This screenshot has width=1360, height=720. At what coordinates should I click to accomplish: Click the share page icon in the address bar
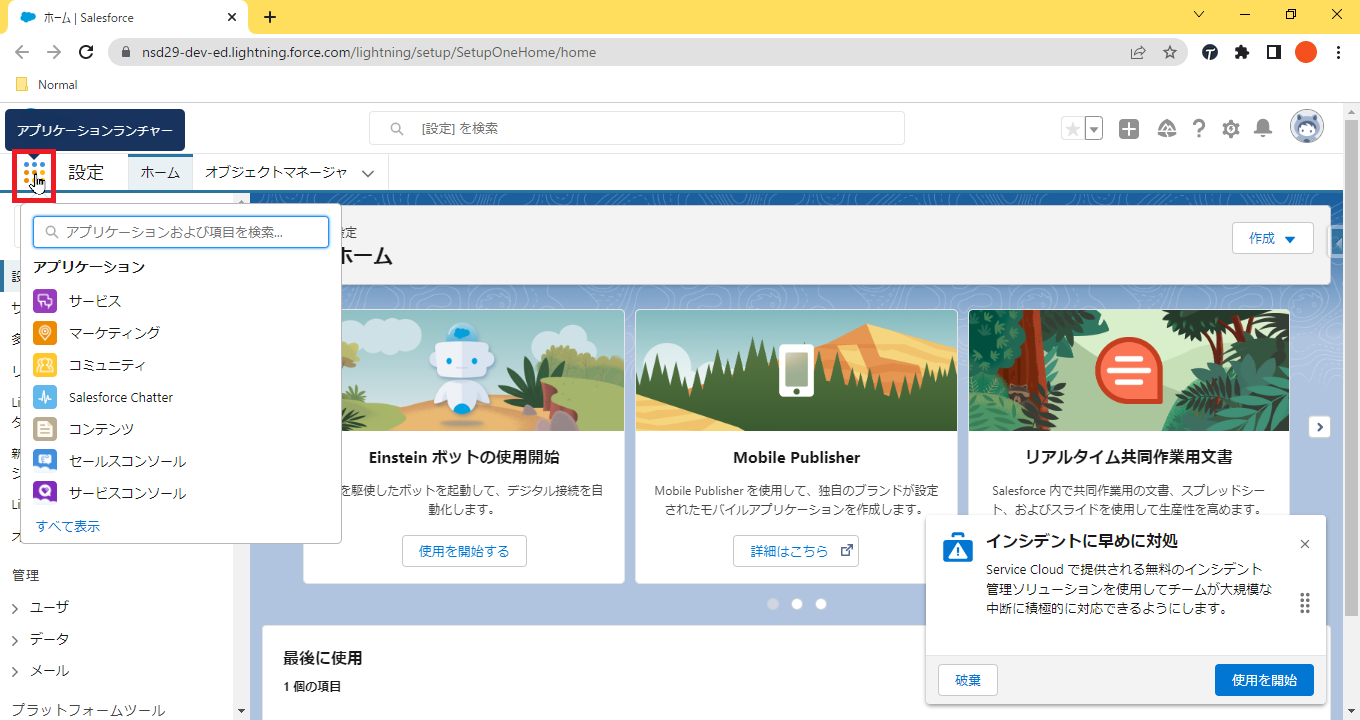click(x=1138, y=52)
